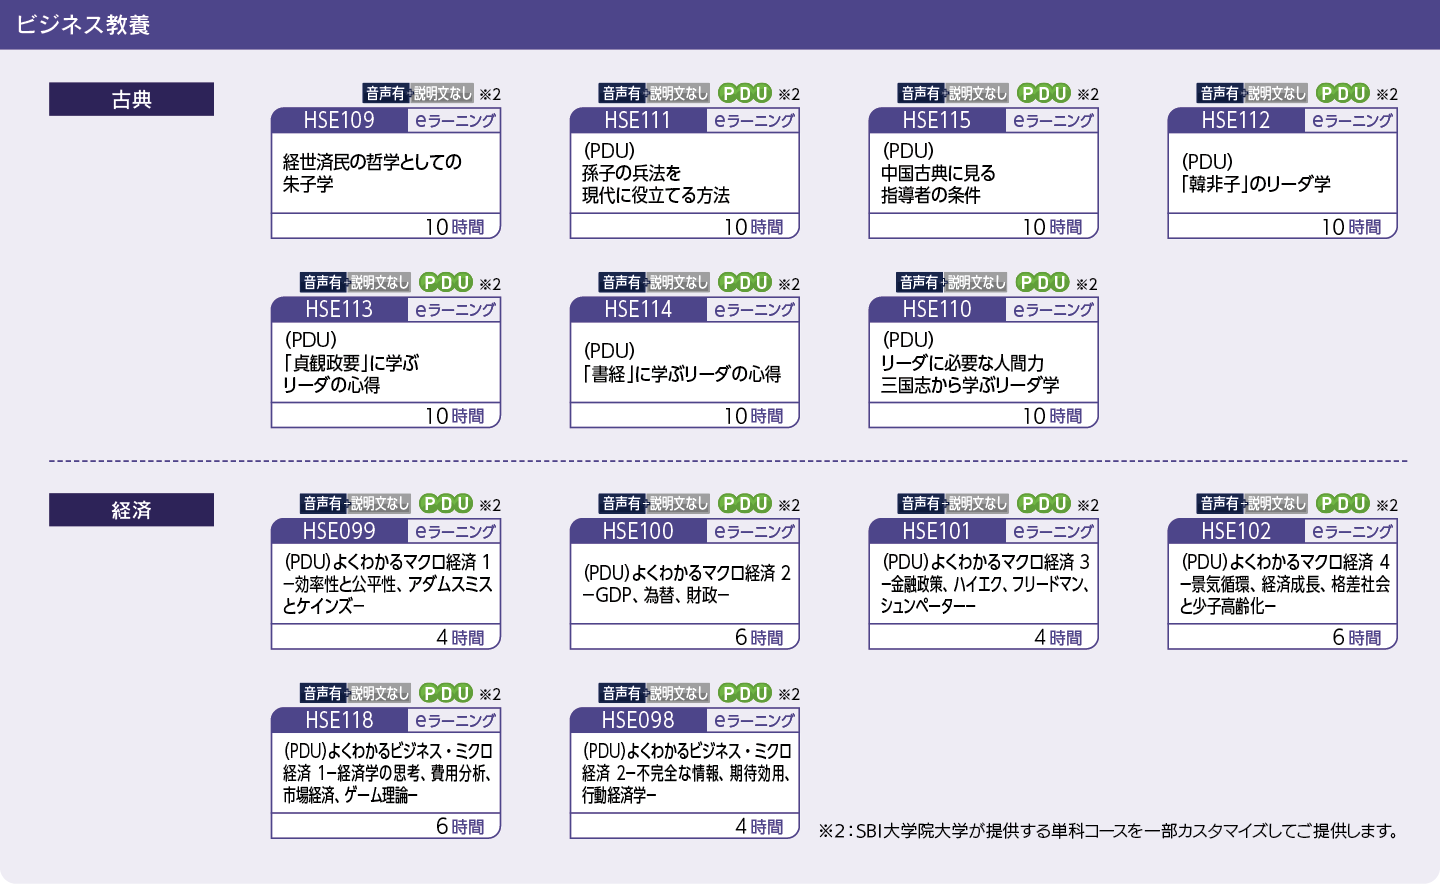Click the eラーニング tag on HSE112
This screenshot has height=884, width=1440.
pyautogui.click(x=1352, y=120)
